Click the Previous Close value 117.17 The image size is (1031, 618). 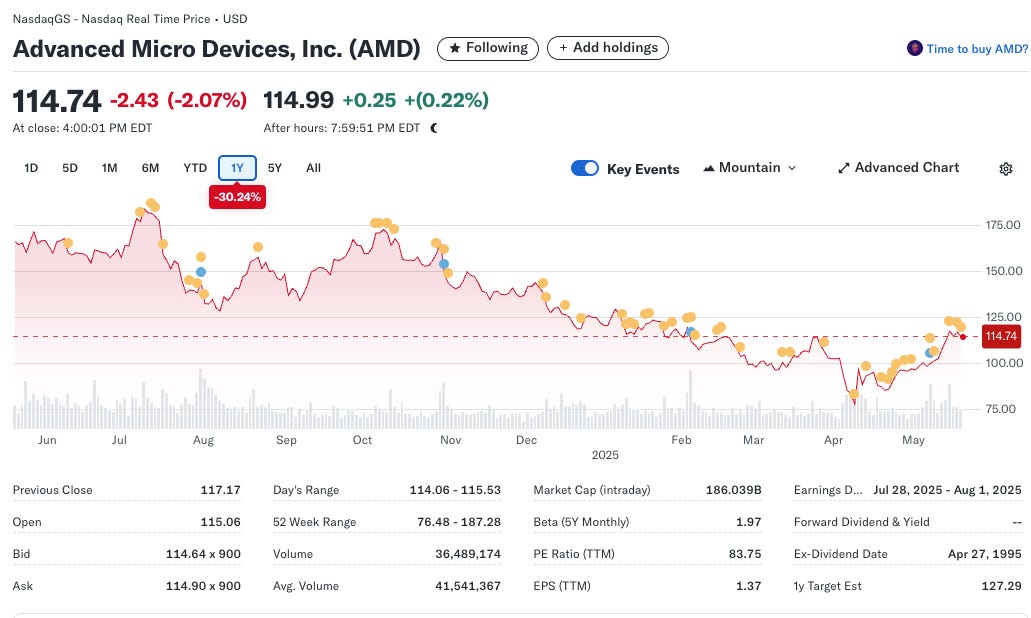pos(220,490)
